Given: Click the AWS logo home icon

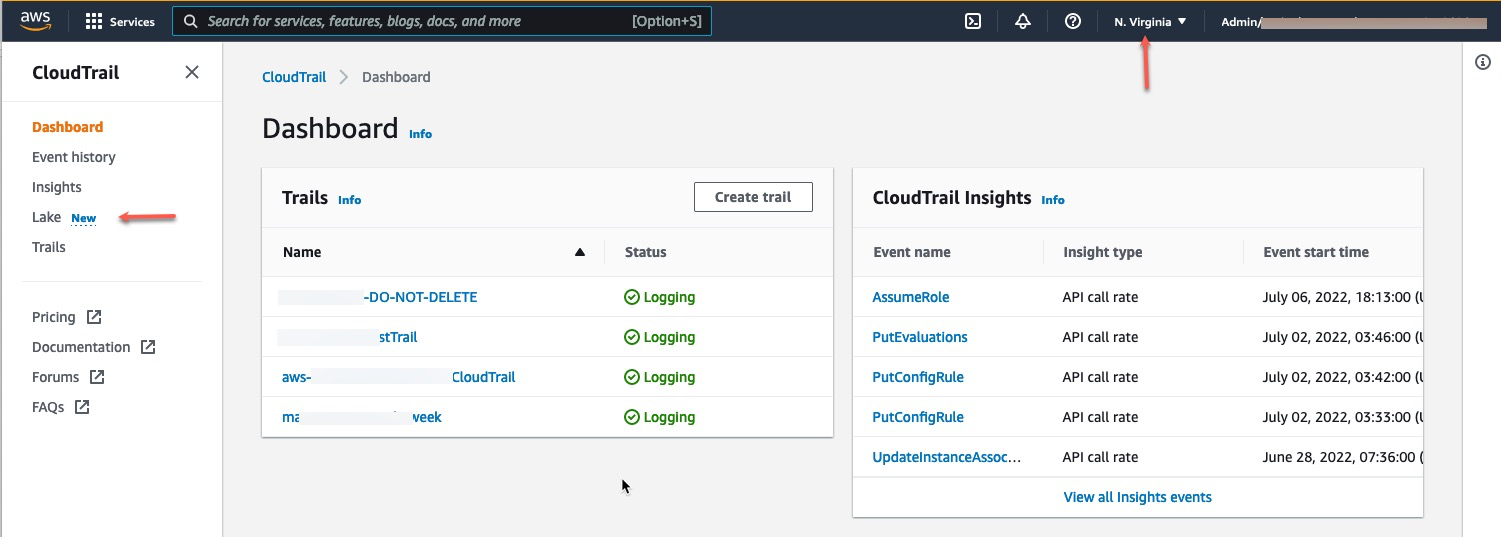Looking at the screenshot, I should click(36, 21).
